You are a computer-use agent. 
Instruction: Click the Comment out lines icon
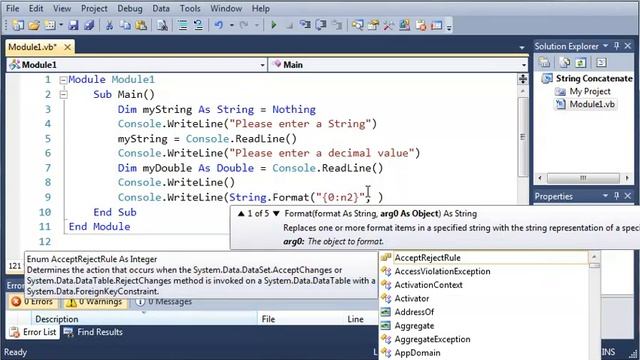[x=182, y=25]
